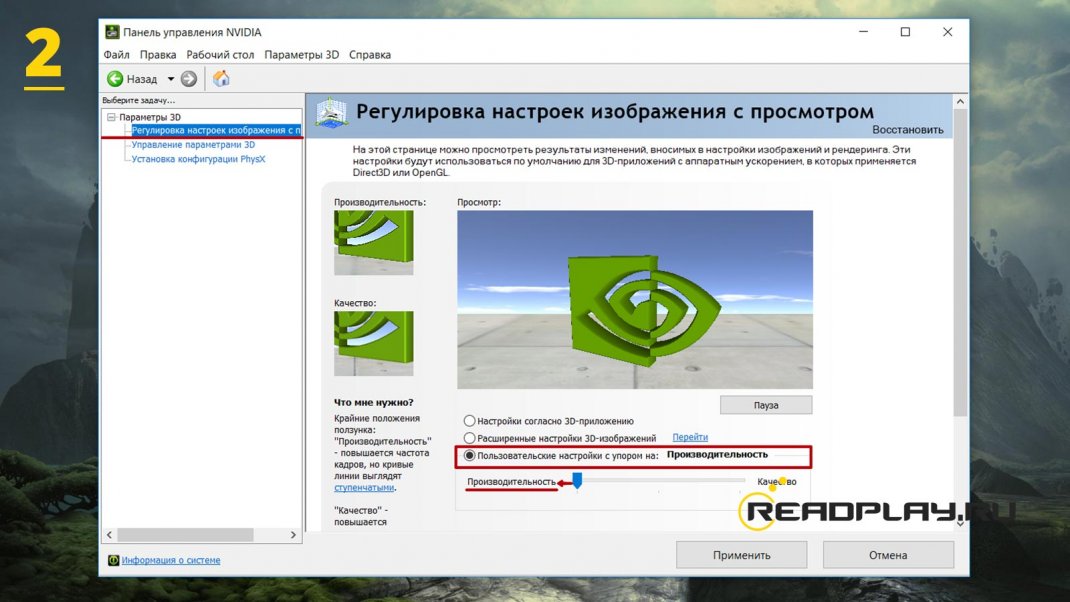Click the large 3D preview image
The height and width of the screenshot is (602, 1070).
(x=635, y=300)
